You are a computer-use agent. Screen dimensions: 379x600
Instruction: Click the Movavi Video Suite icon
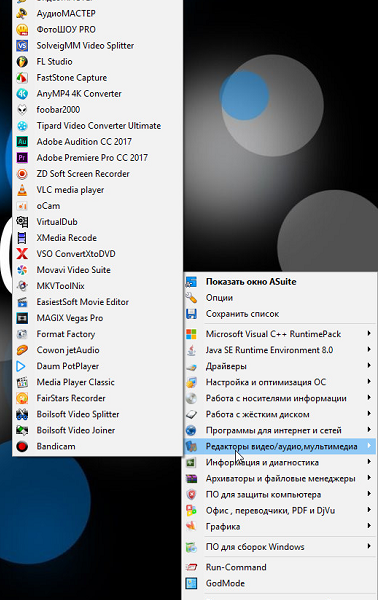(22, 270)
